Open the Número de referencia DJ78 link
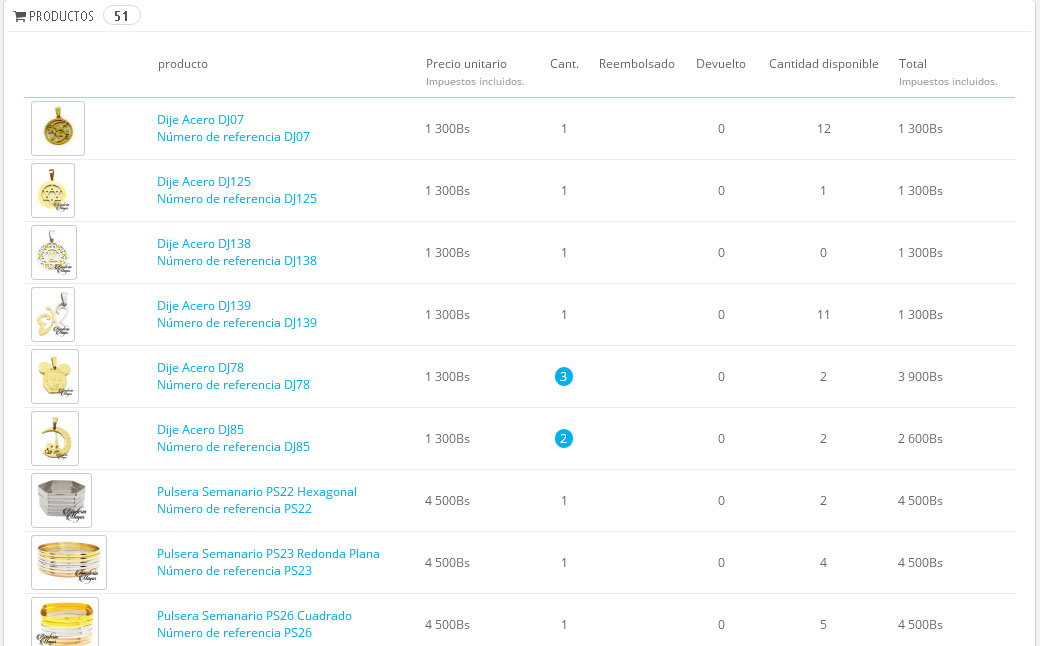1040x646 pixels. [x=233, y=385]
